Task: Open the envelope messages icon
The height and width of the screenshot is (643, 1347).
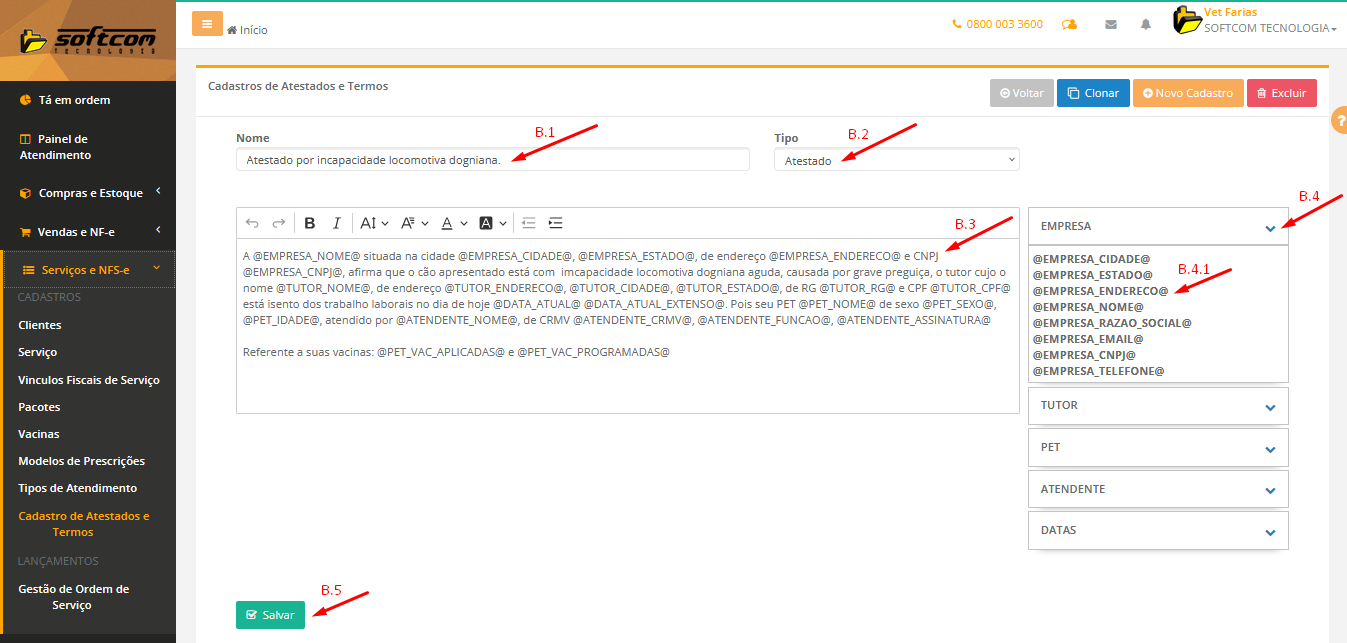Action: point(1111,25)
